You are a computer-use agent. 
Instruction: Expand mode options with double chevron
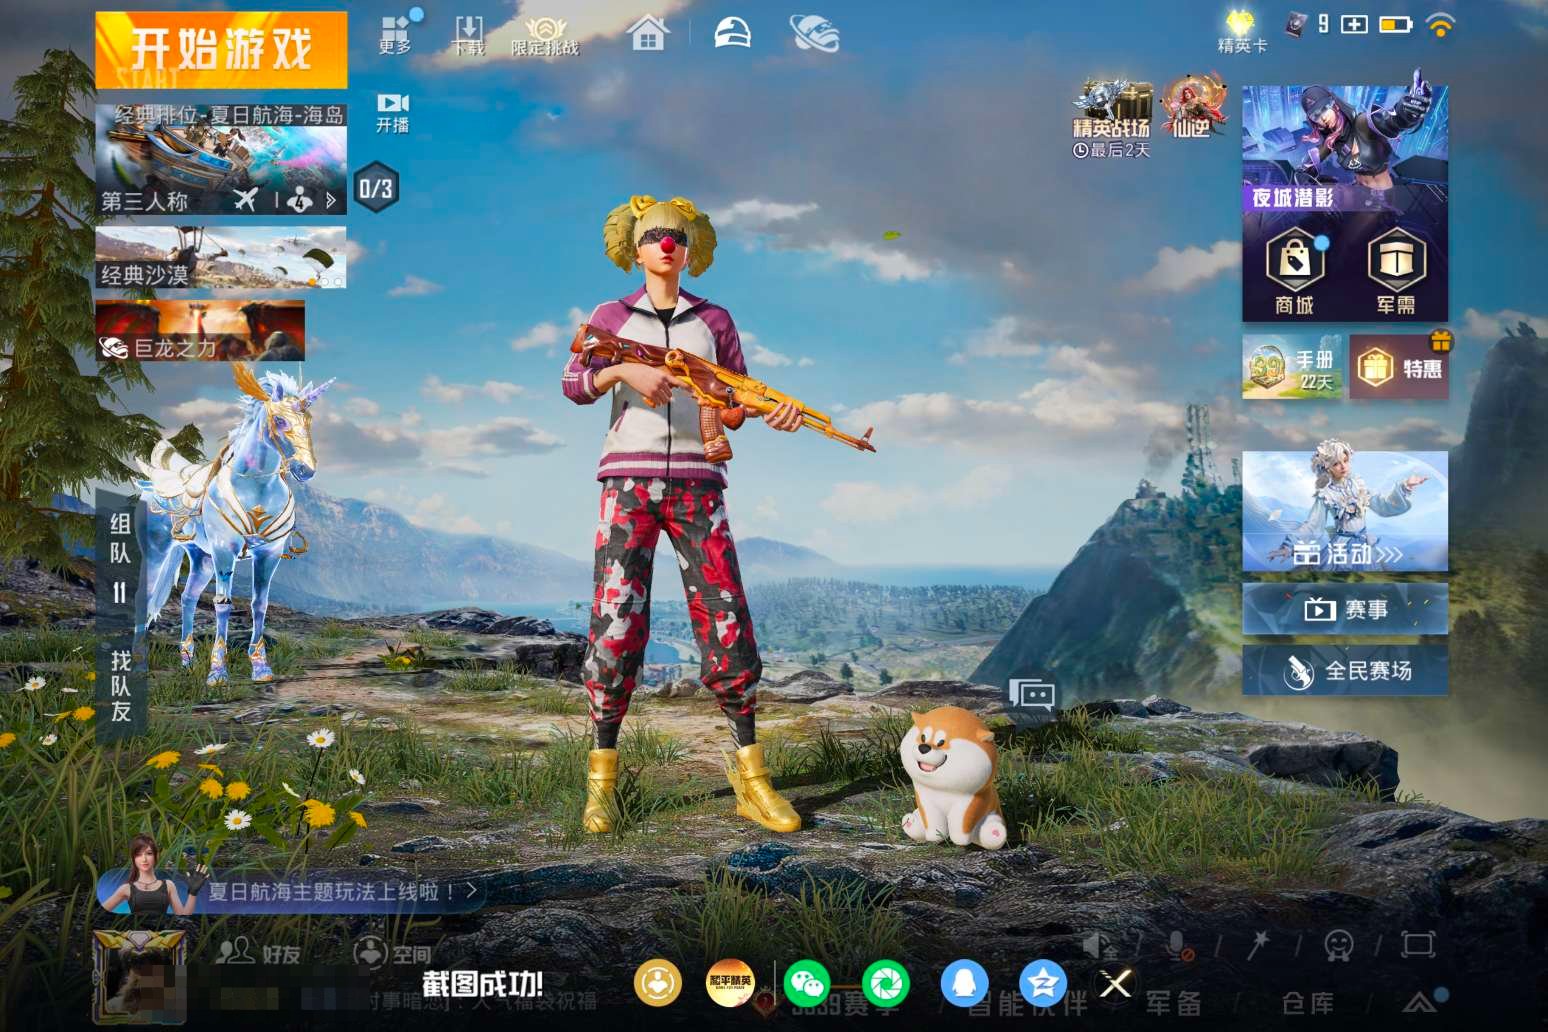(331, 200)
